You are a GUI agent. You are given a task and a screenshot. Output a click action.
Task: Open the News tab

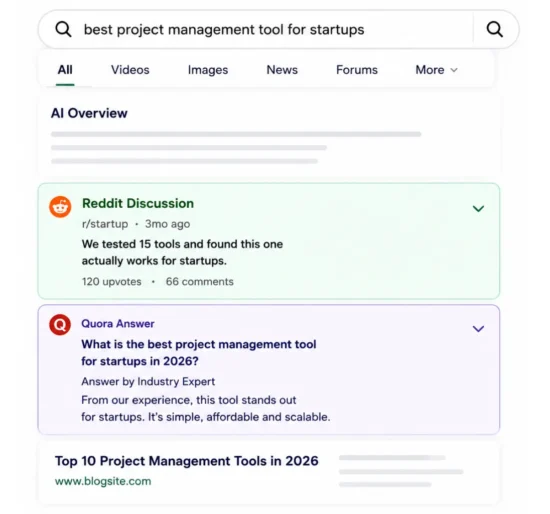(282, 70)
